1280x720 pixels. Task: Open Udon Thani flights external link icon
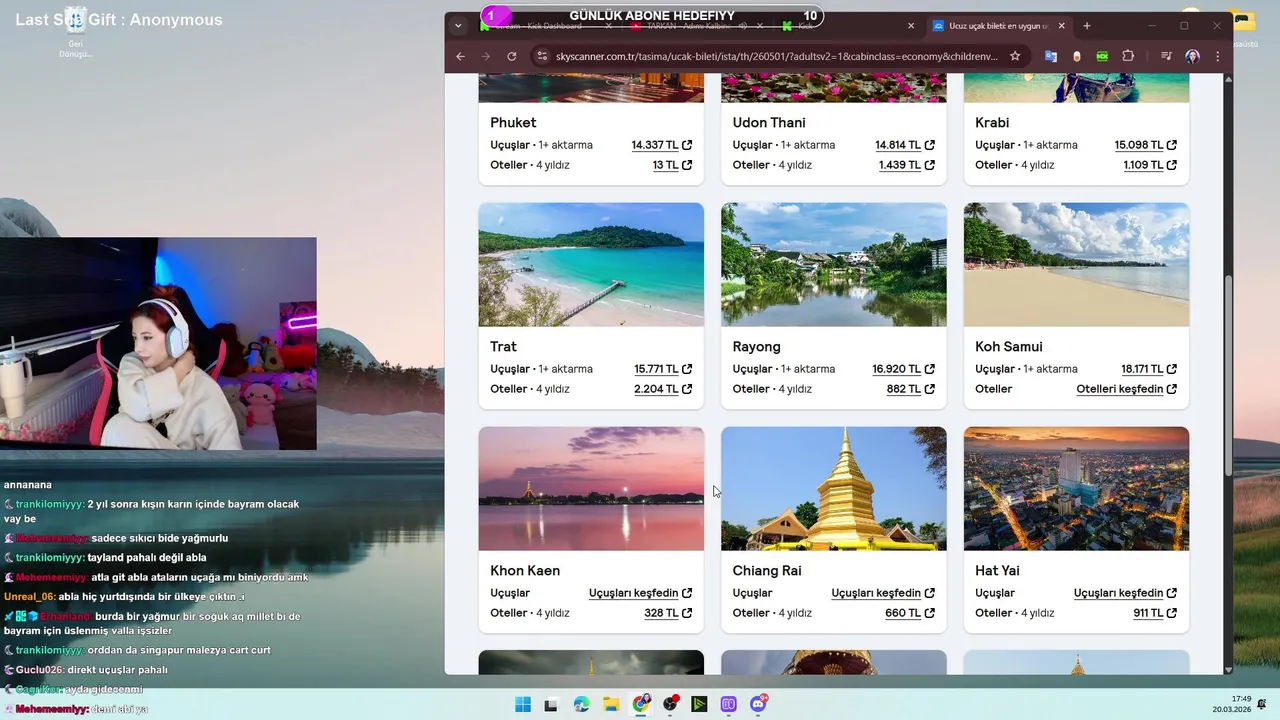click(x=930, y=145)
